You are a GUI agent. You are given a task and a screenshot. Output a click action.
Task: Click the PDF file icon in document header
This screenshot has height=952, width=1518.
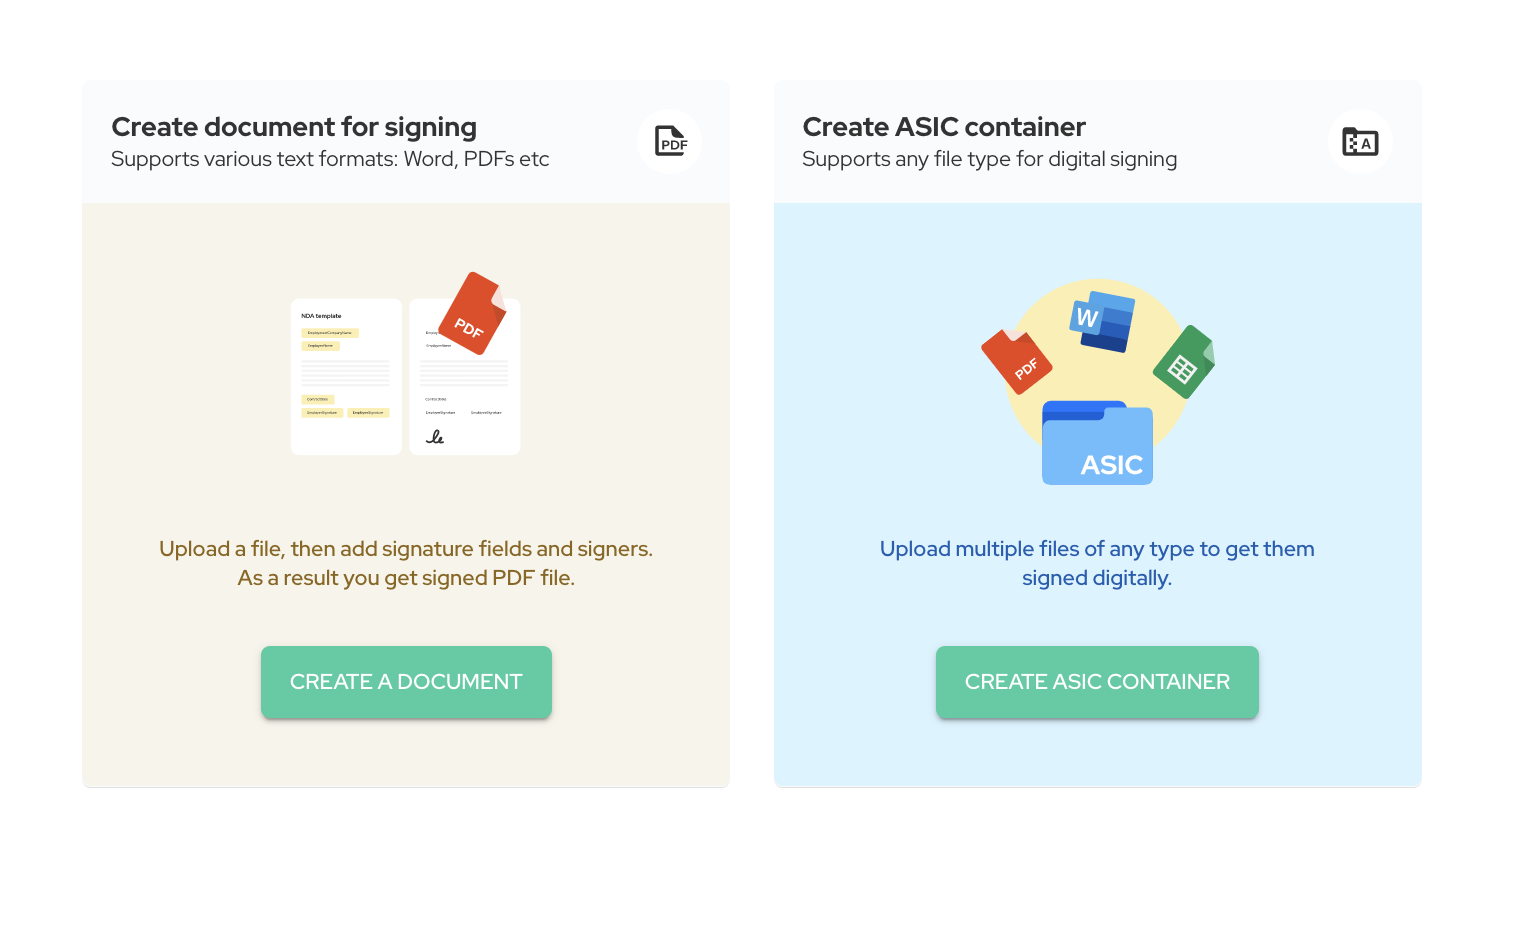click(x=670, y=141)
